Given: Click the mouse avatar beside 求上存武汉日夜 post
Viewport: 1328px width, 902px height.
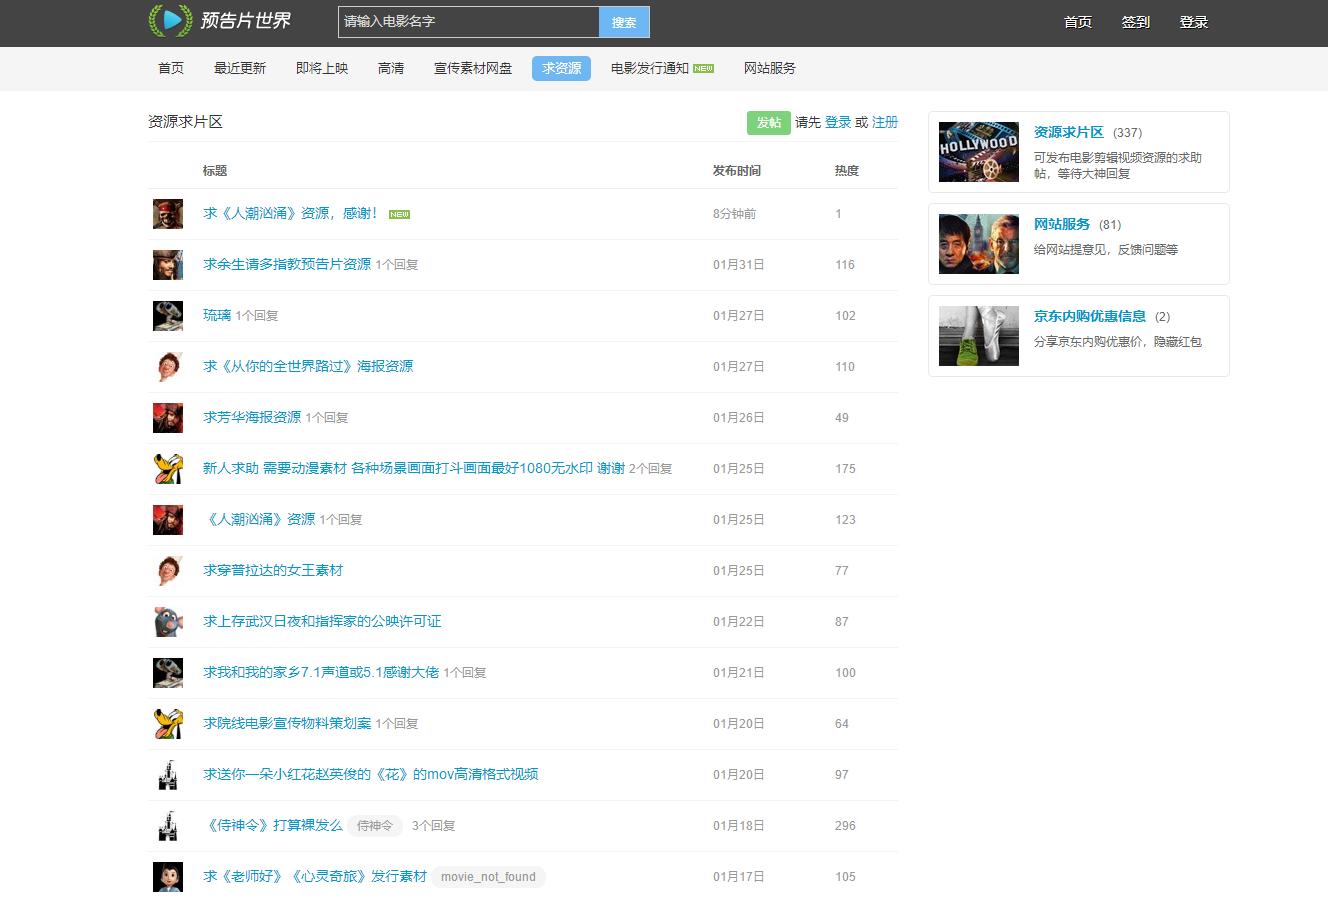Looking at the screenshot, I should [167, 621].
